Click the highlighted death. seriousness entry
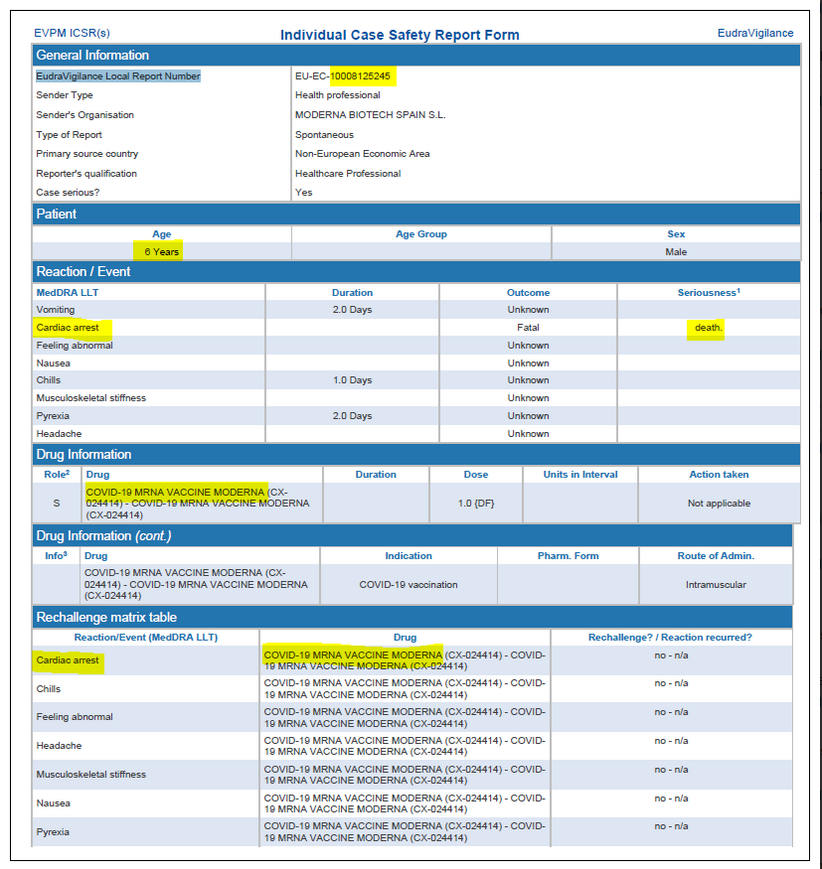This screenshot has height=869, width=822. (708, 327)
